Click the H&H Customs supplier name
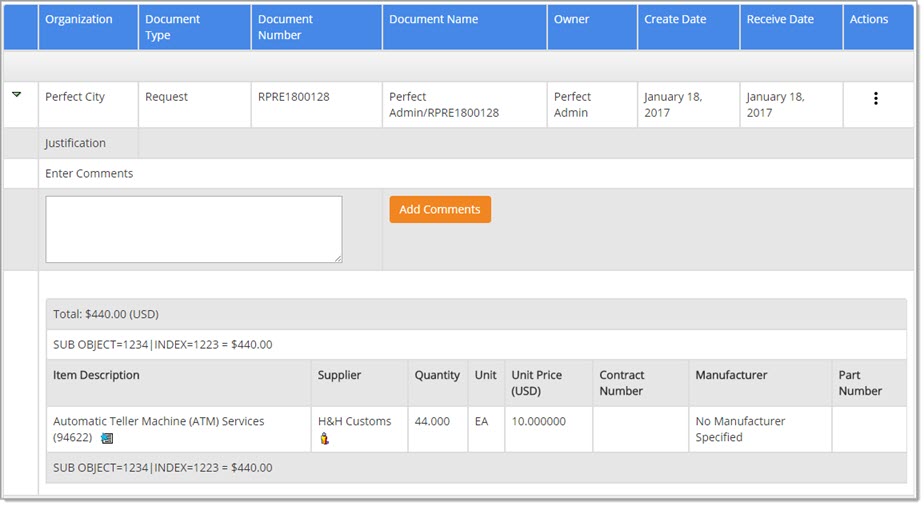Viewport: 924px width, 506px height. 354,422
